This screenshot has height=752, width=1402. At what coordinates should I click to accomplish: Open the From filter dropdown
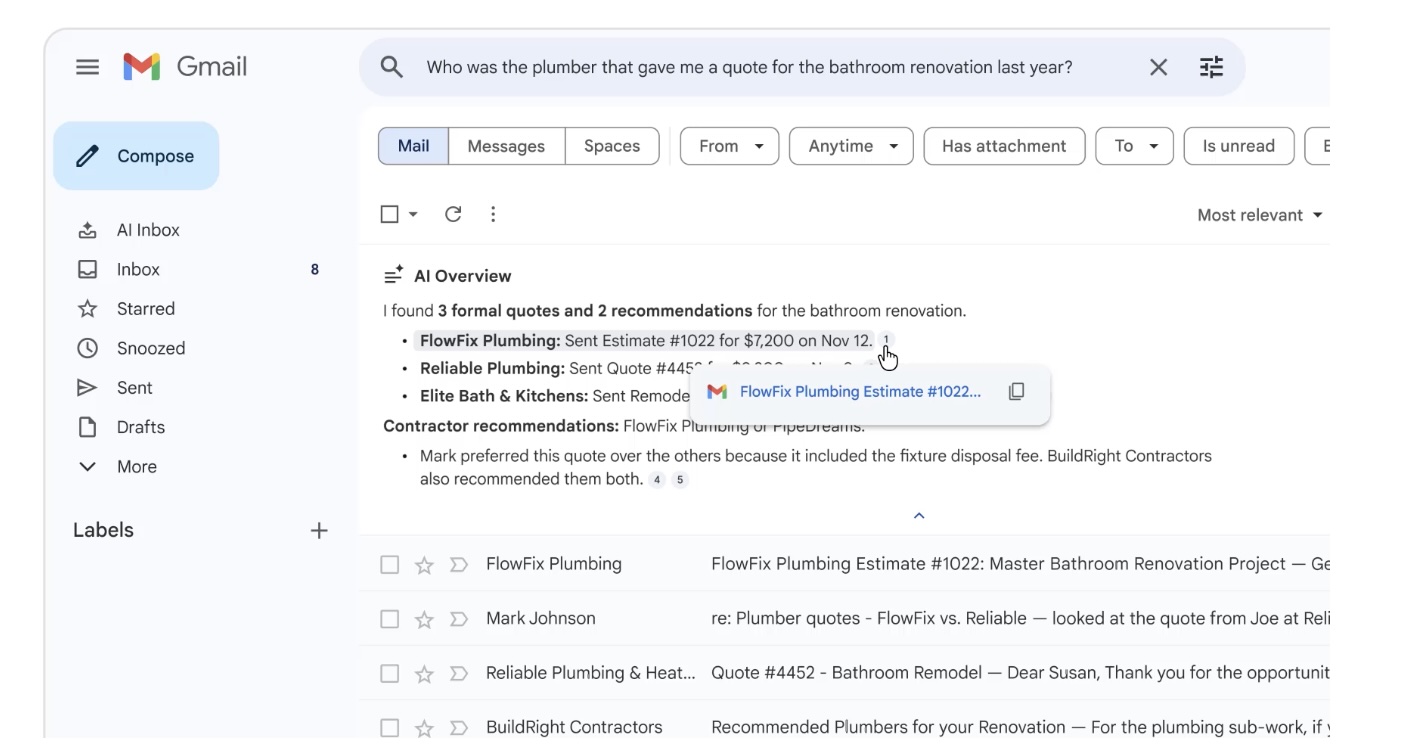[729, 146]
